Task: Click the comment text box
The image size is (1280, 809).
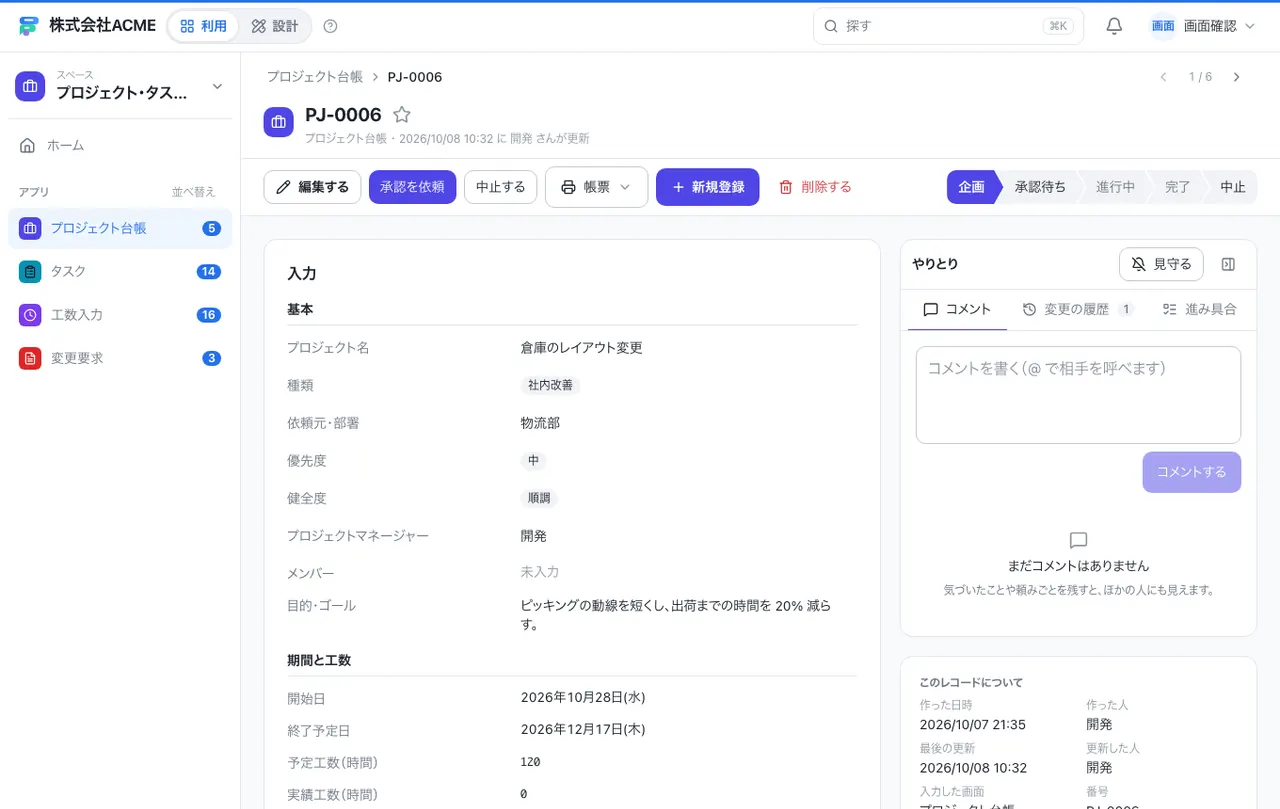Action: (1078, 395)
